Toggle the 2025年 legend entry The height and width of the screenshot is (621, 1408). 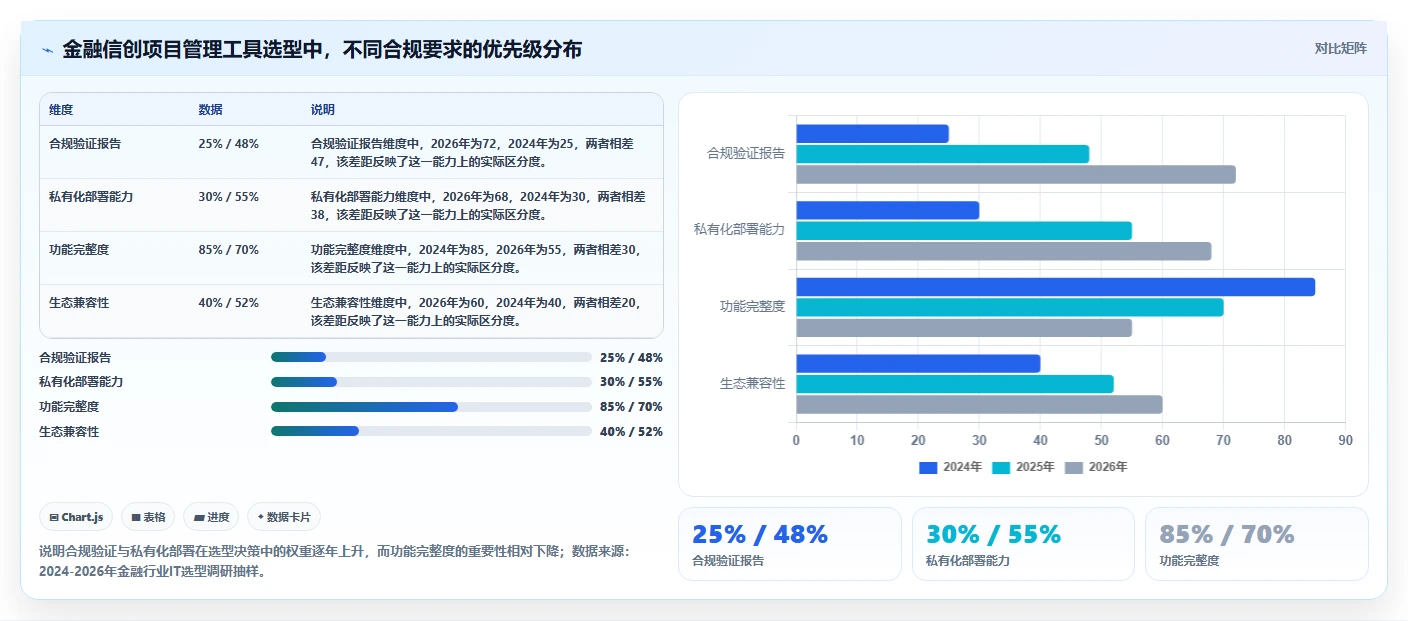coord(1024,467)
